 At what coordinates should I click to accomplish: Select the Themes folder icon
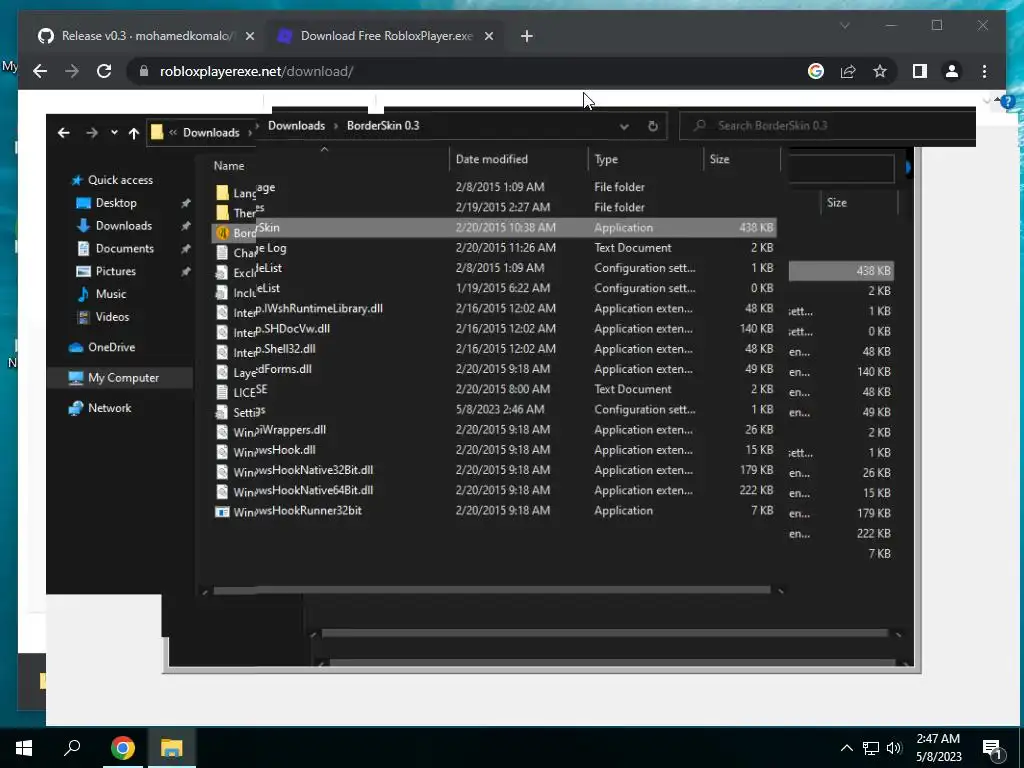223,212
